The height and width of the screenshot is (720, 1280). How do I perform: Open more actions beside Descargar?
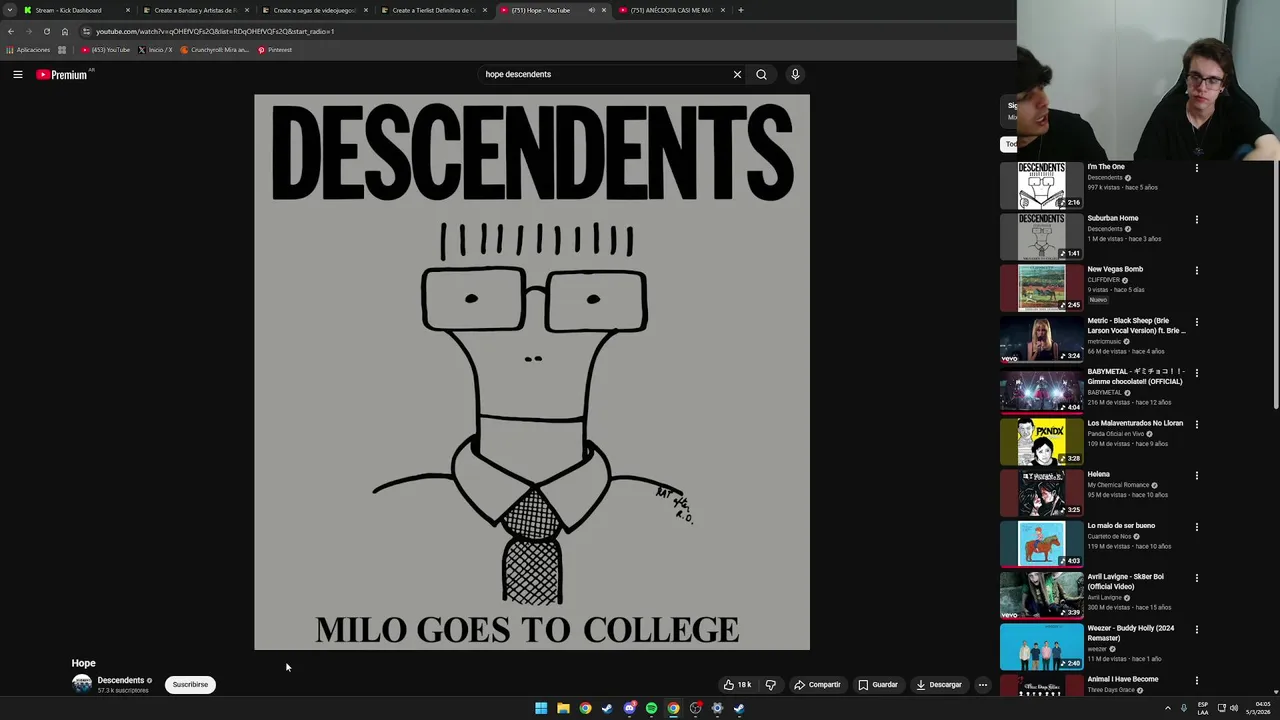(x=983, y=685)
